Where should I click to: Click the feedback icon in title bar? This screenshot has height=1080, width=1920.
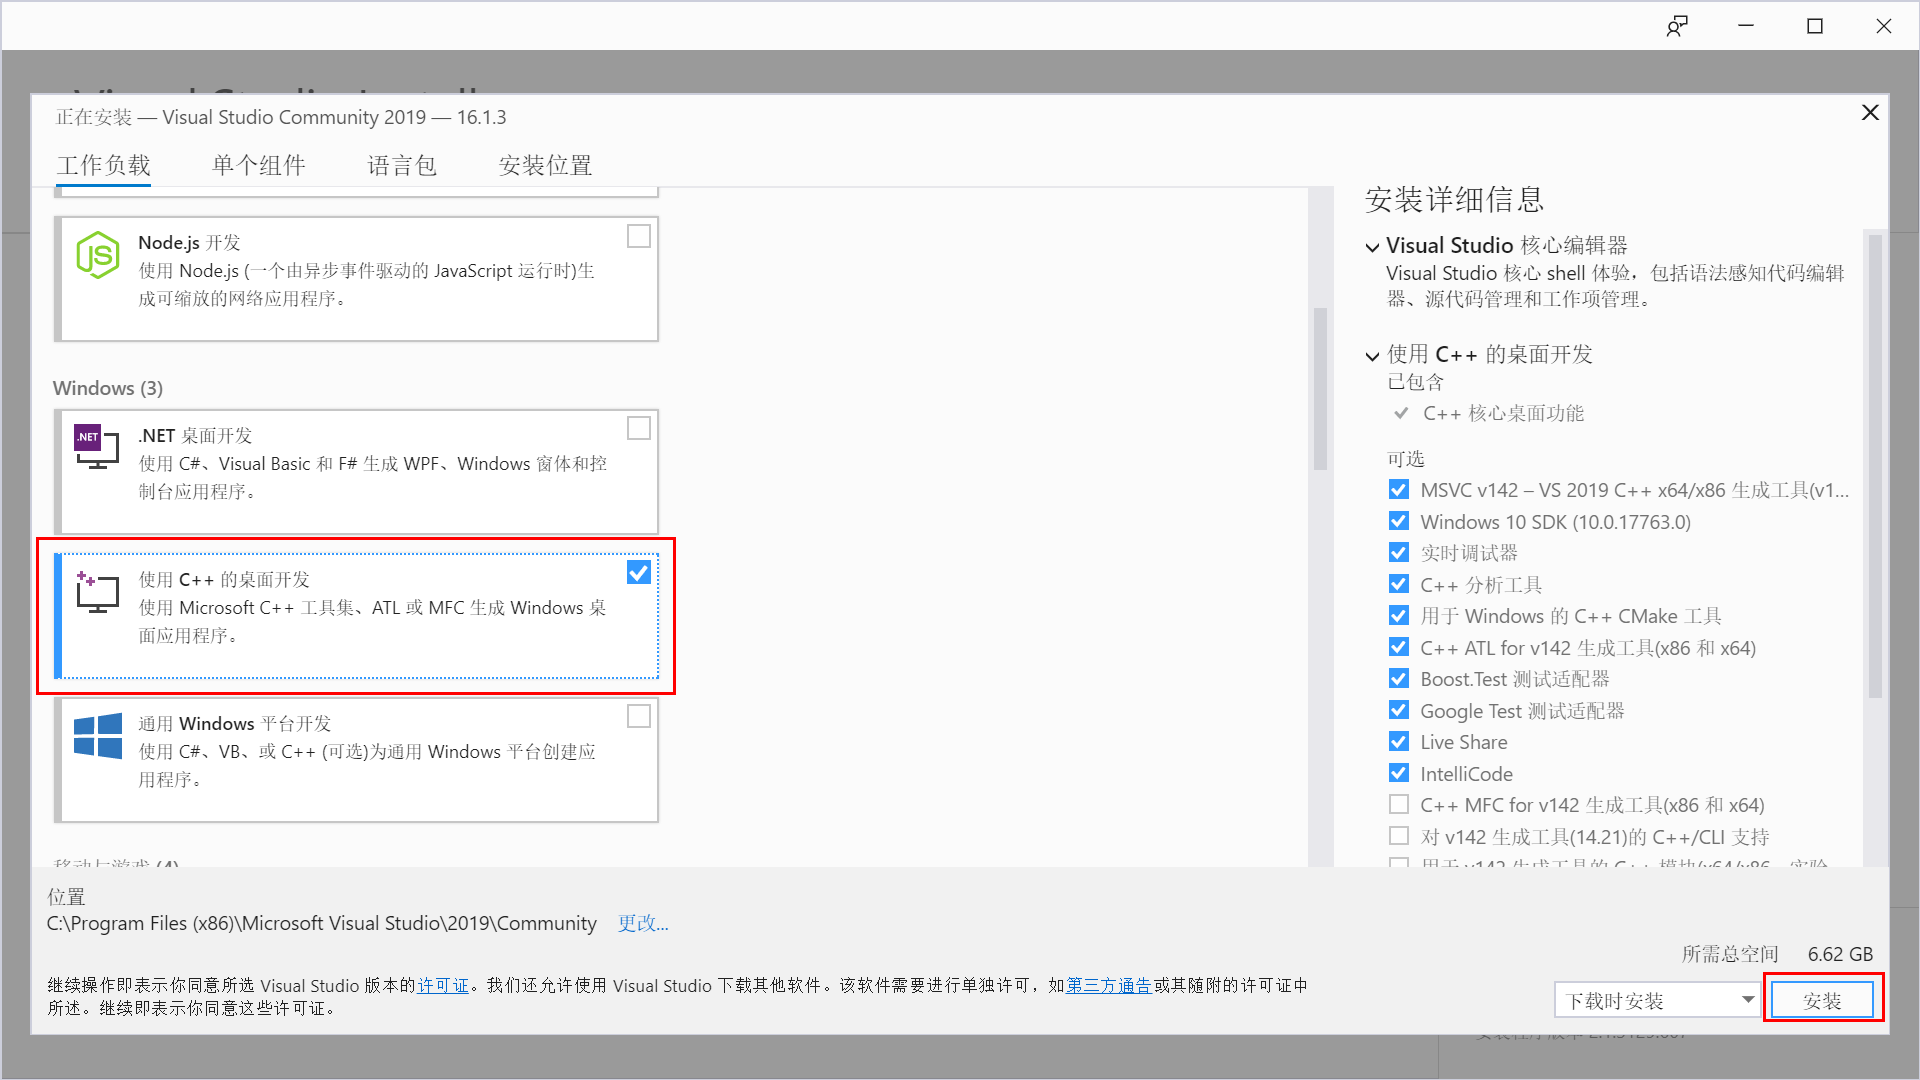1677,26
